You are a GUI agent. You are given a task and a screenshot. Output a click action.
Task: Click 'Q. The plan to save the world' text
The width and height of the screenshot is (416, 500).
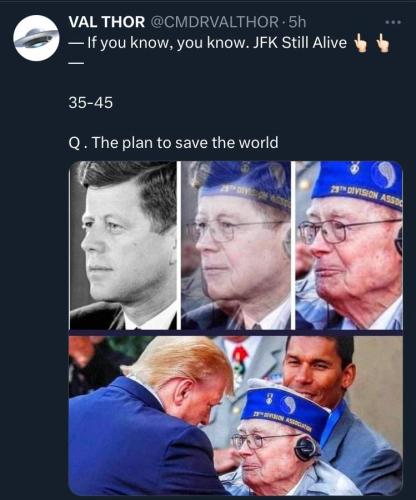[173, 143]
